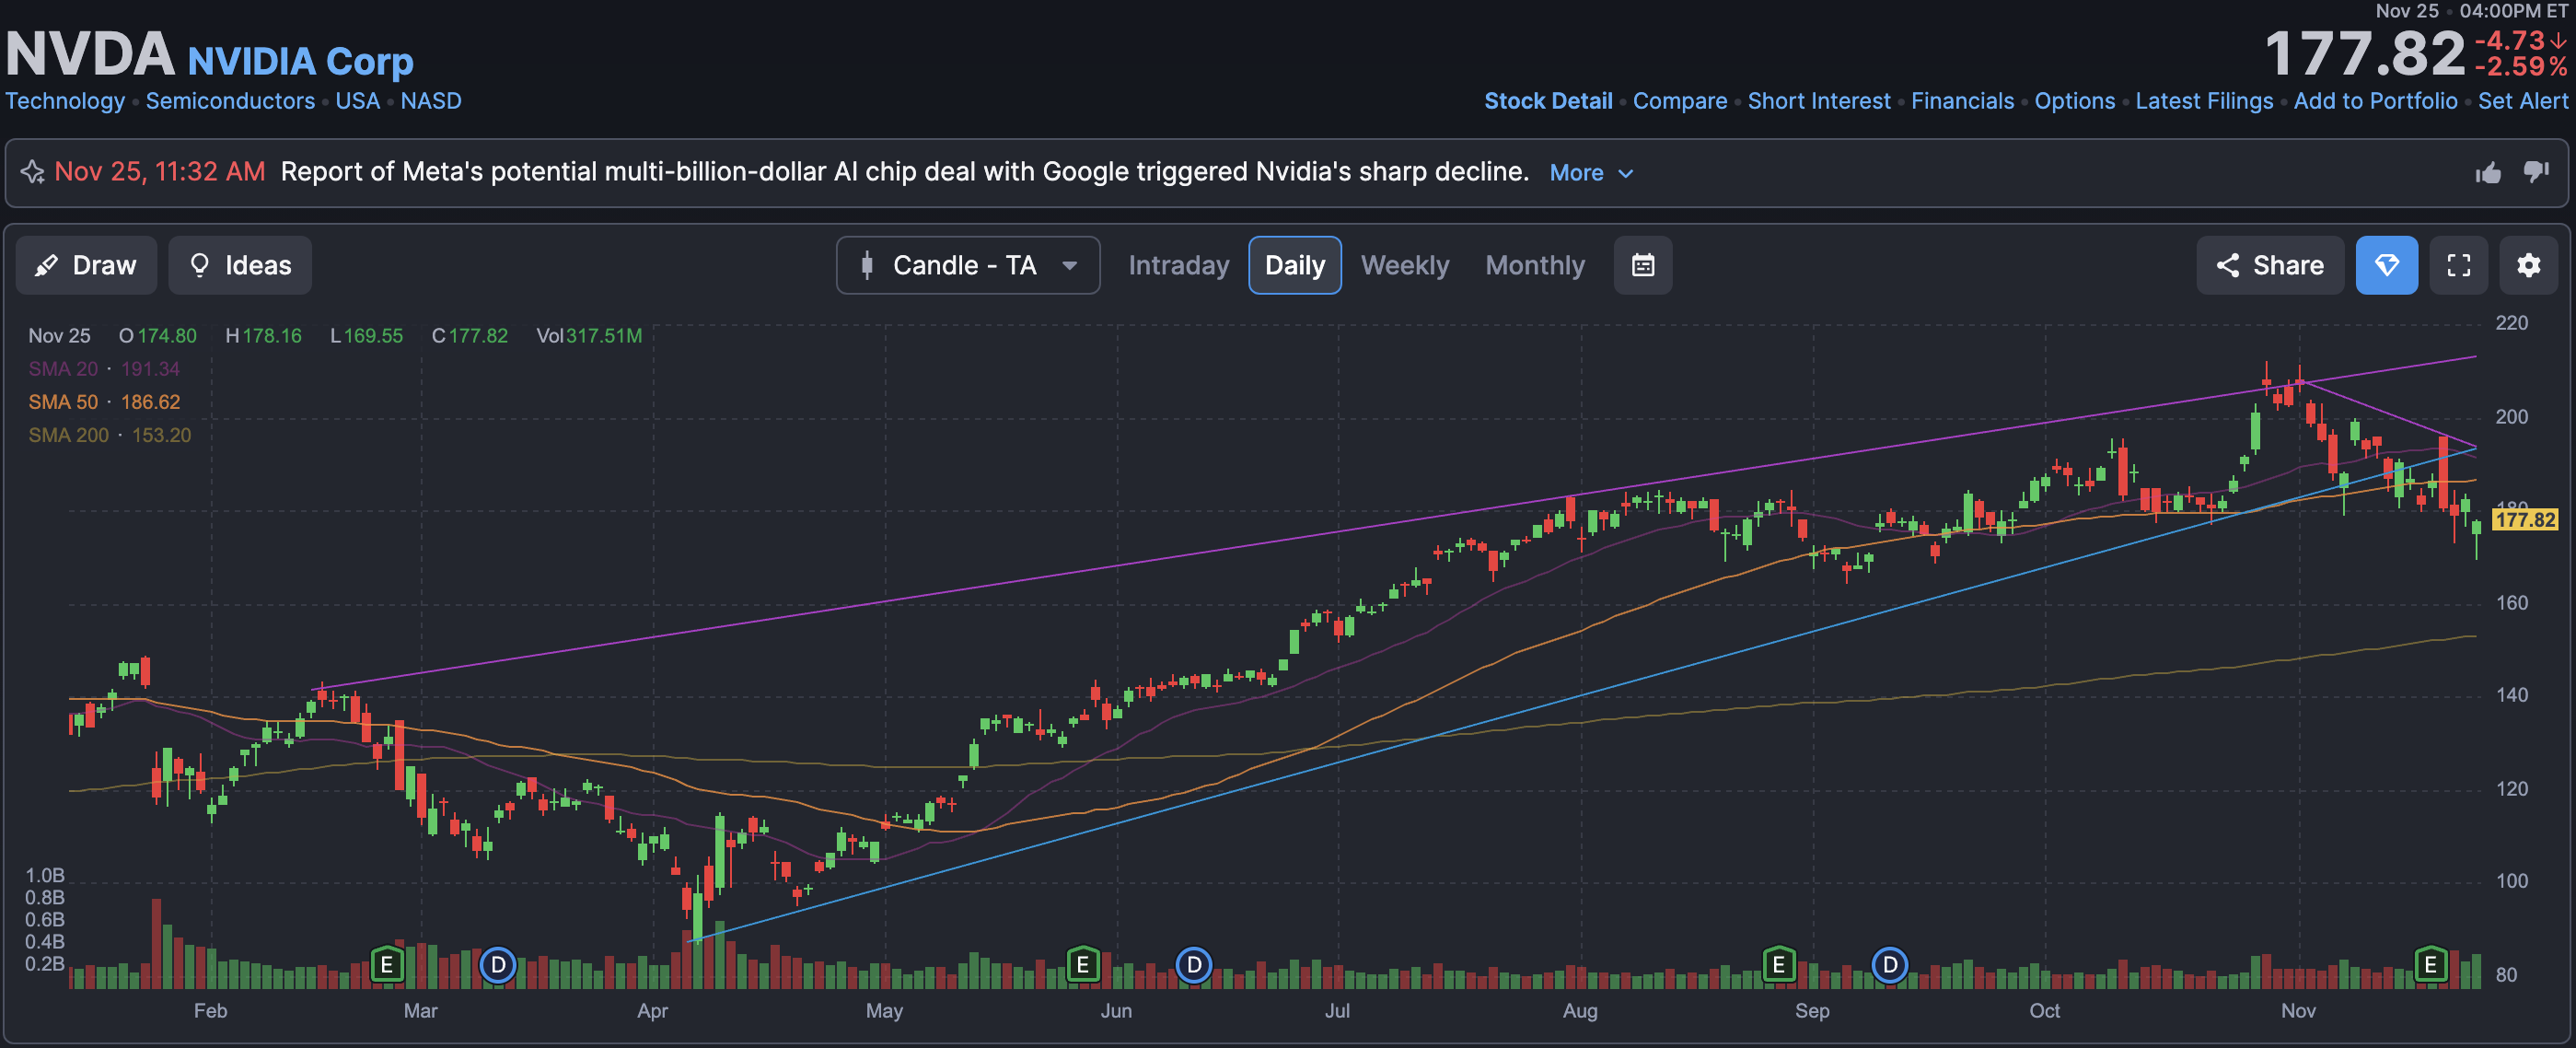Go to Short Interest page
The height and width of the screenshot is (1048, 2576).
(1818, 101)
